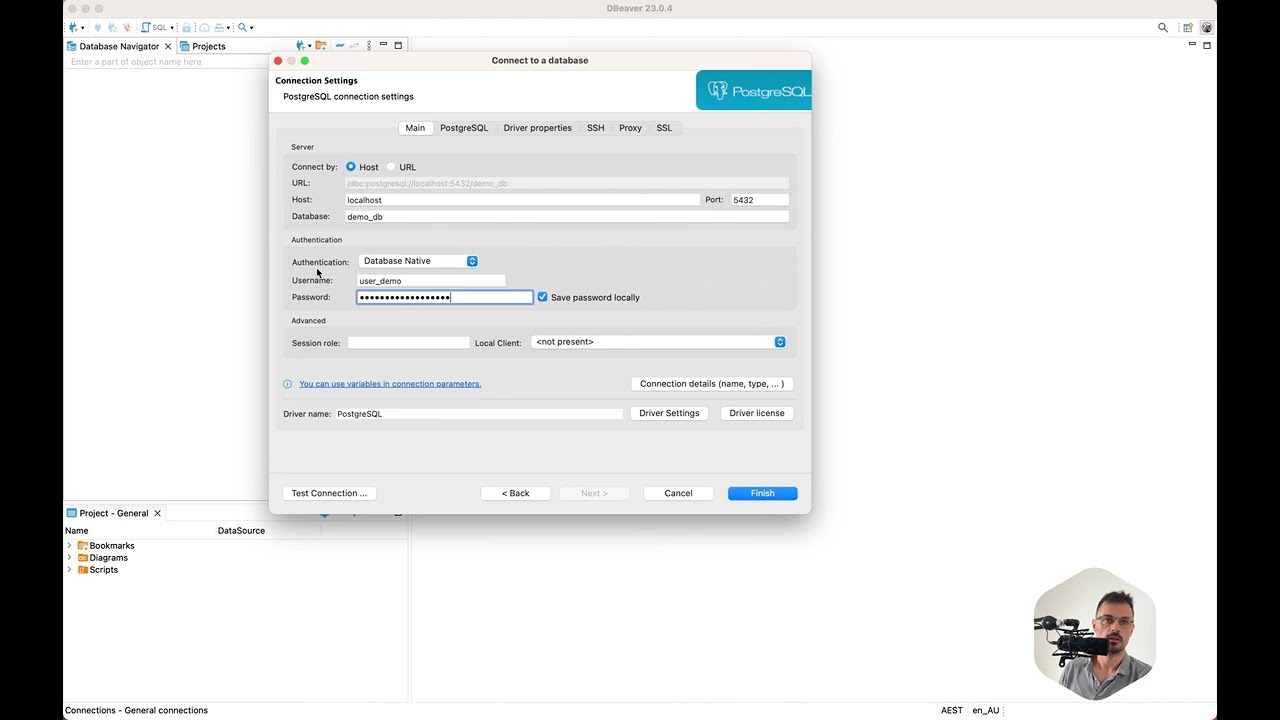Click the info icon beside variables link
Image resolution: width=1280 pixels, height=720 pixels.
pos(288,384)
